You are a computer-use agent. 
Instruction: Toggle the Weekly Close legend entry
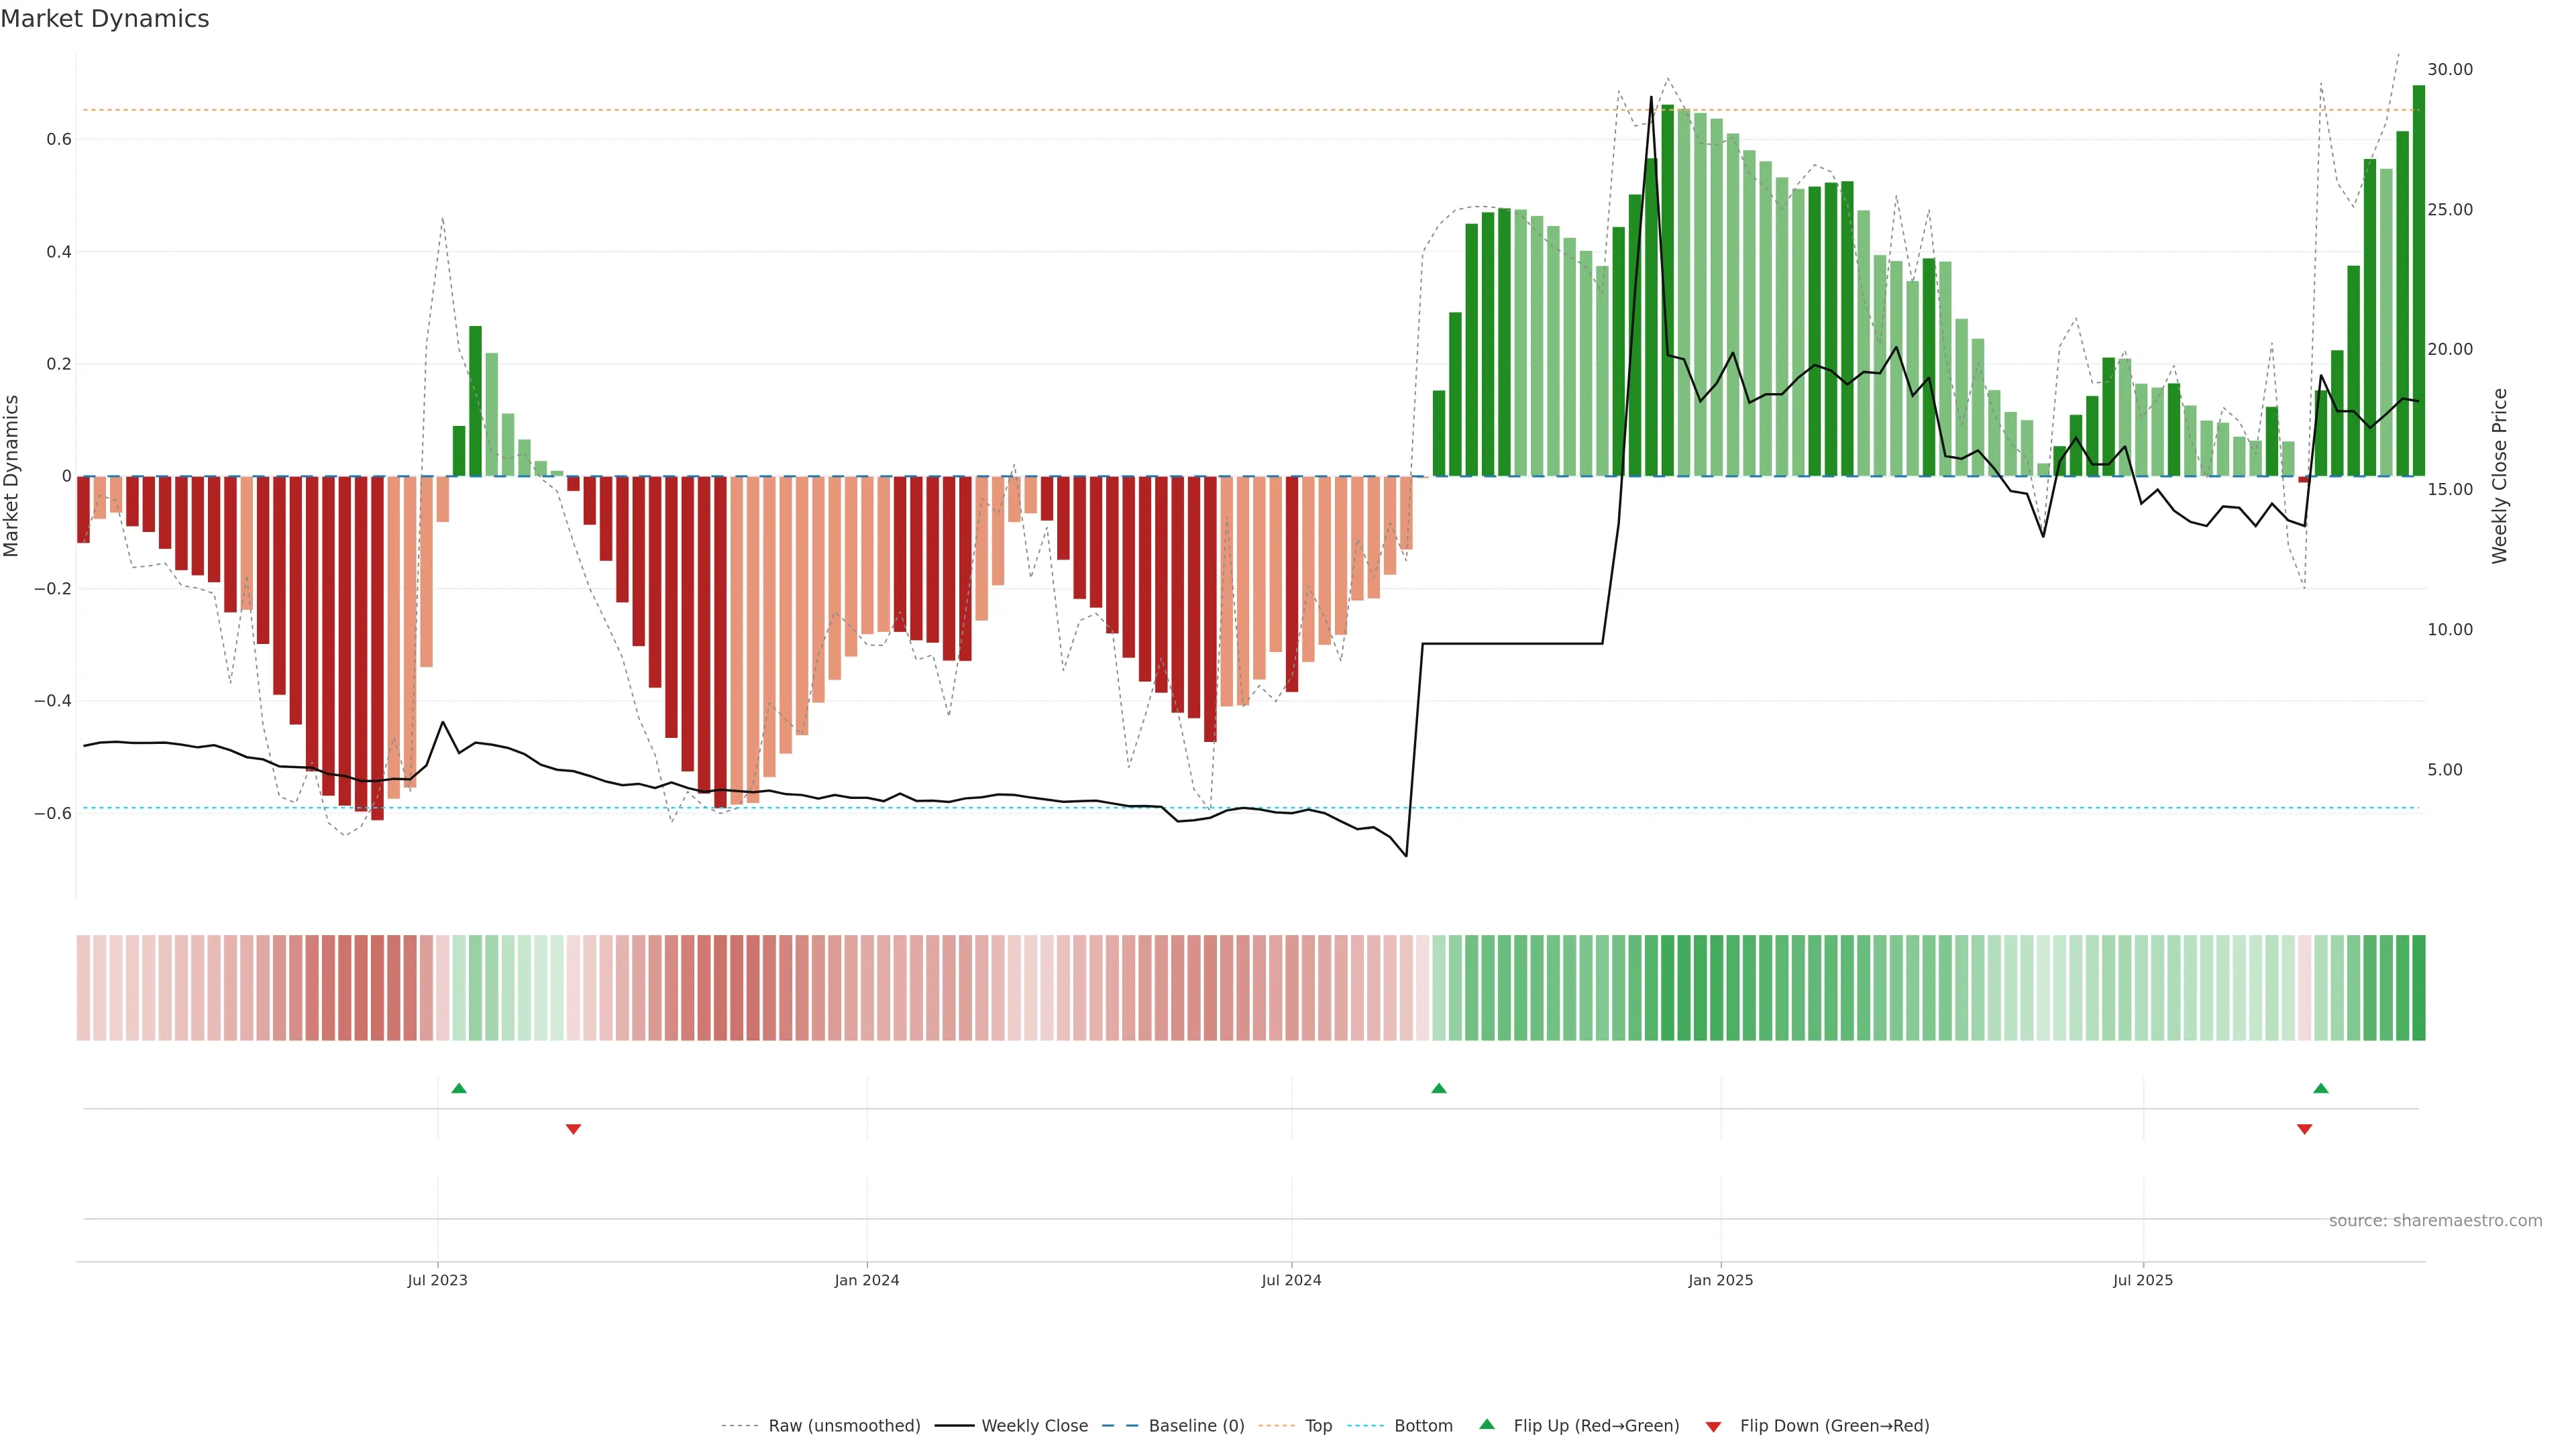tap(1034, 1426)
